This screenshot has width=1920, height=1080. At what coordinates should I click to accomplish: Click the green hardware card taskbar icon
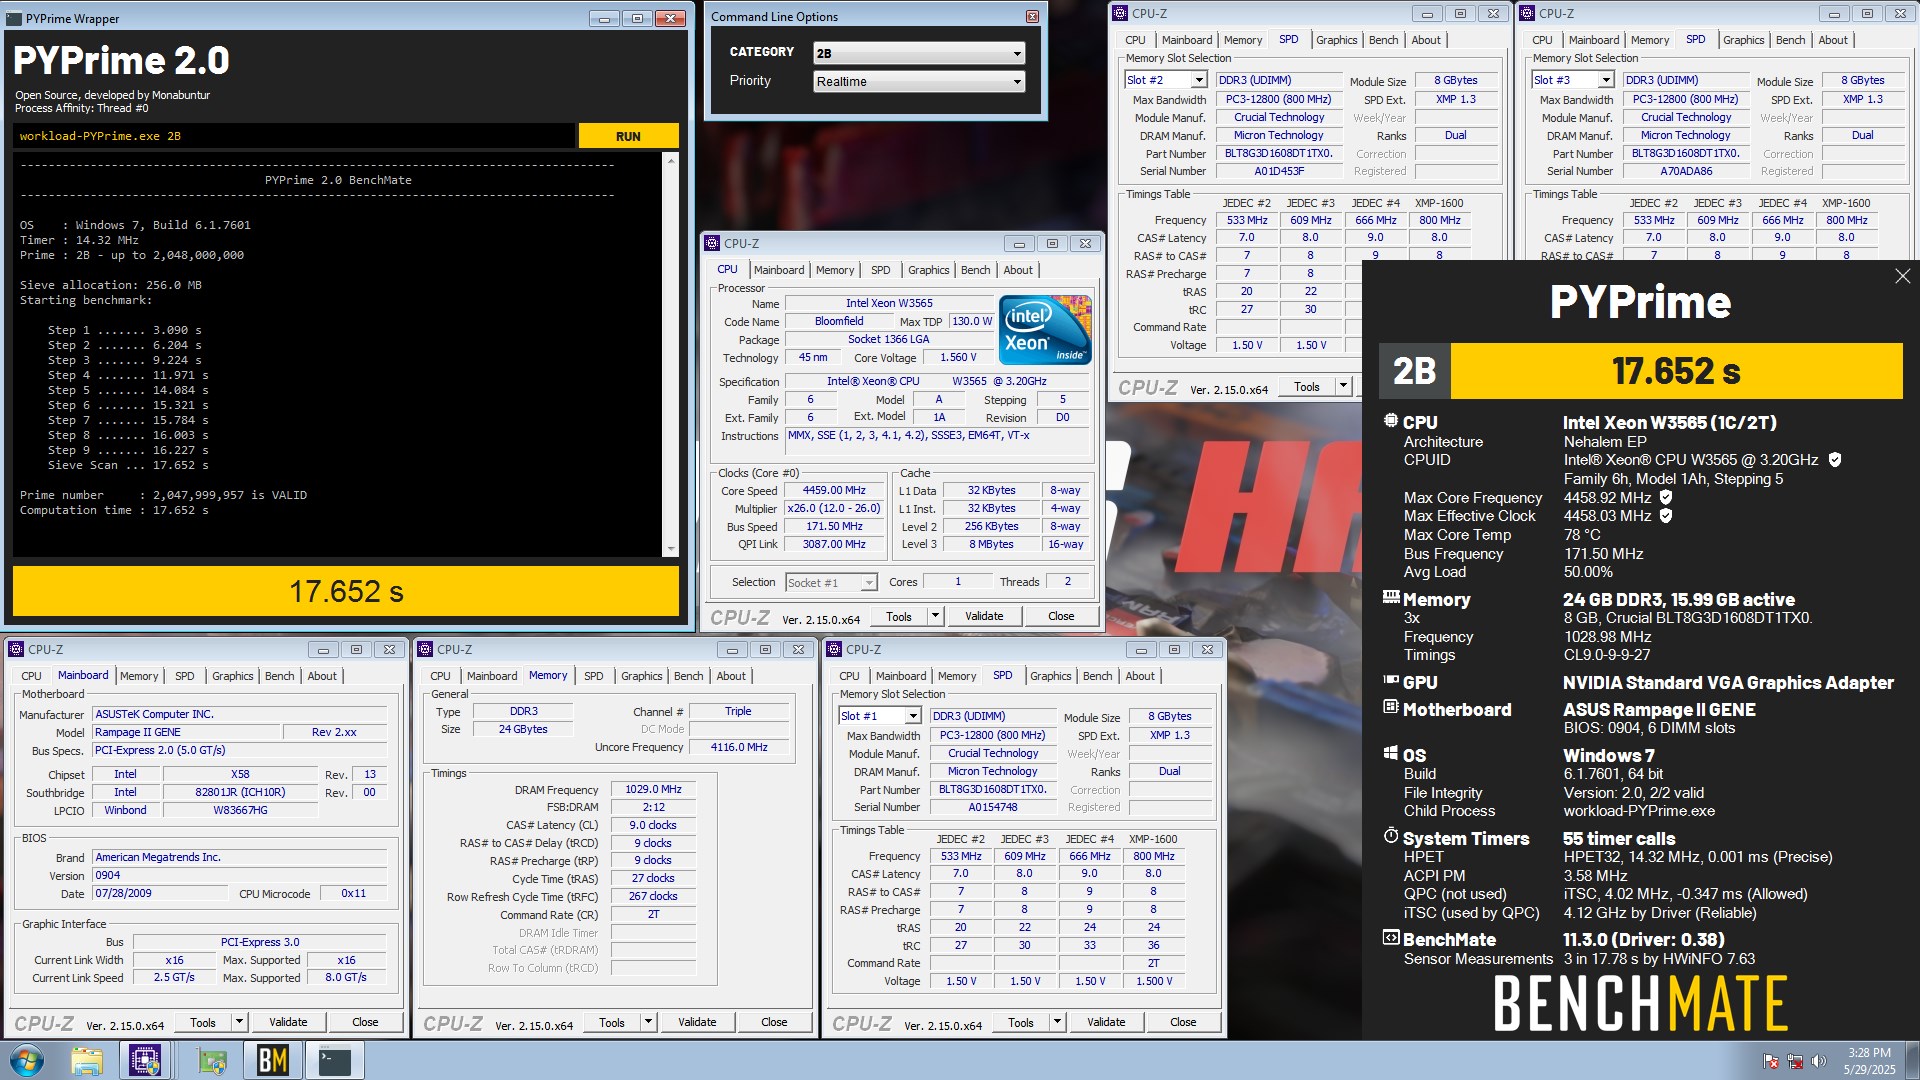pyautogui.click(x=212, y=1060)
